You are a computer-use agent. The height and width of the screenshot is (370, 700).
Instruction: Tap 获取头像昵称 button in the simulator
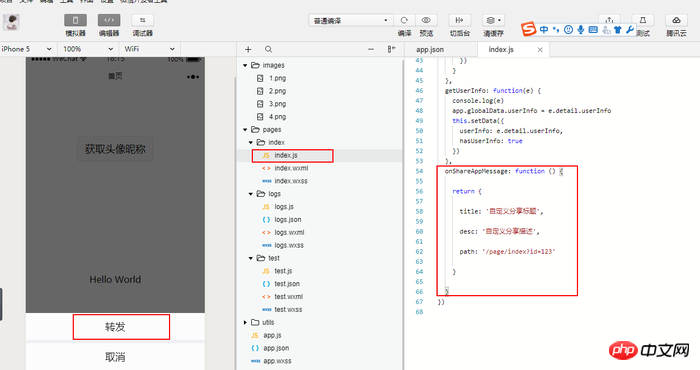115,149
